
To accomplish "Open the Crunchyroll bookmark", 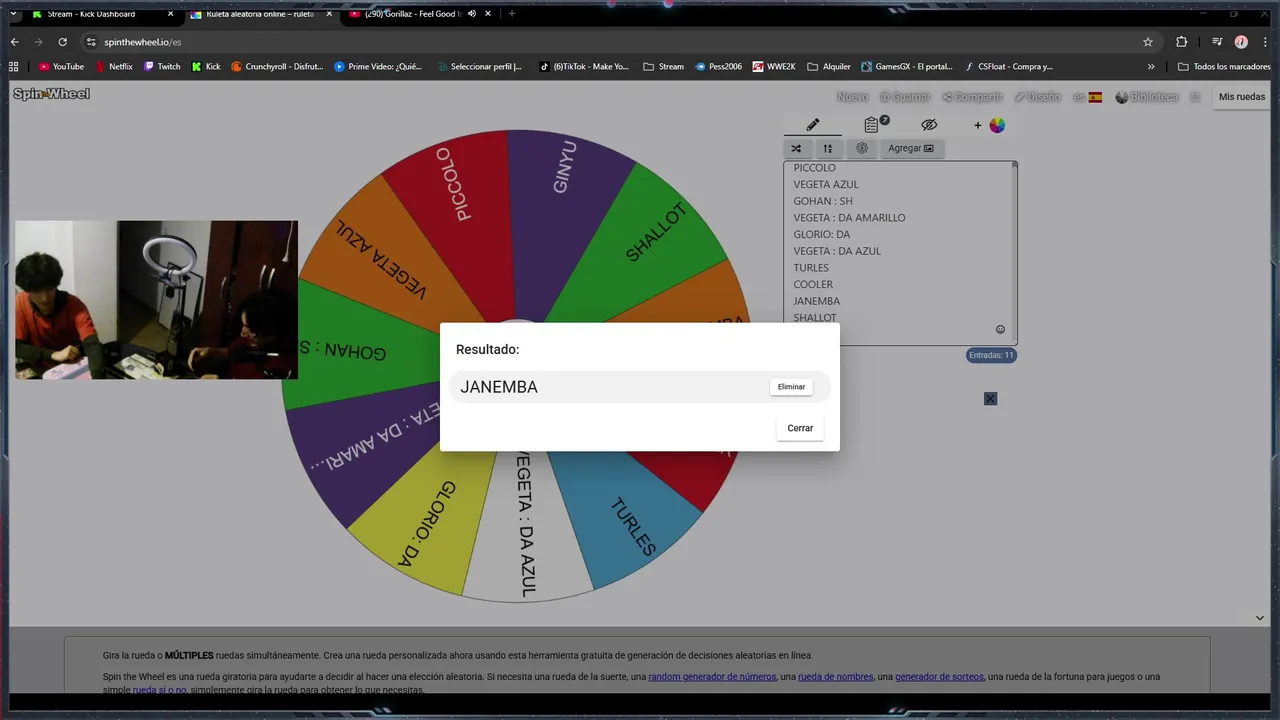I will [277, 67].
